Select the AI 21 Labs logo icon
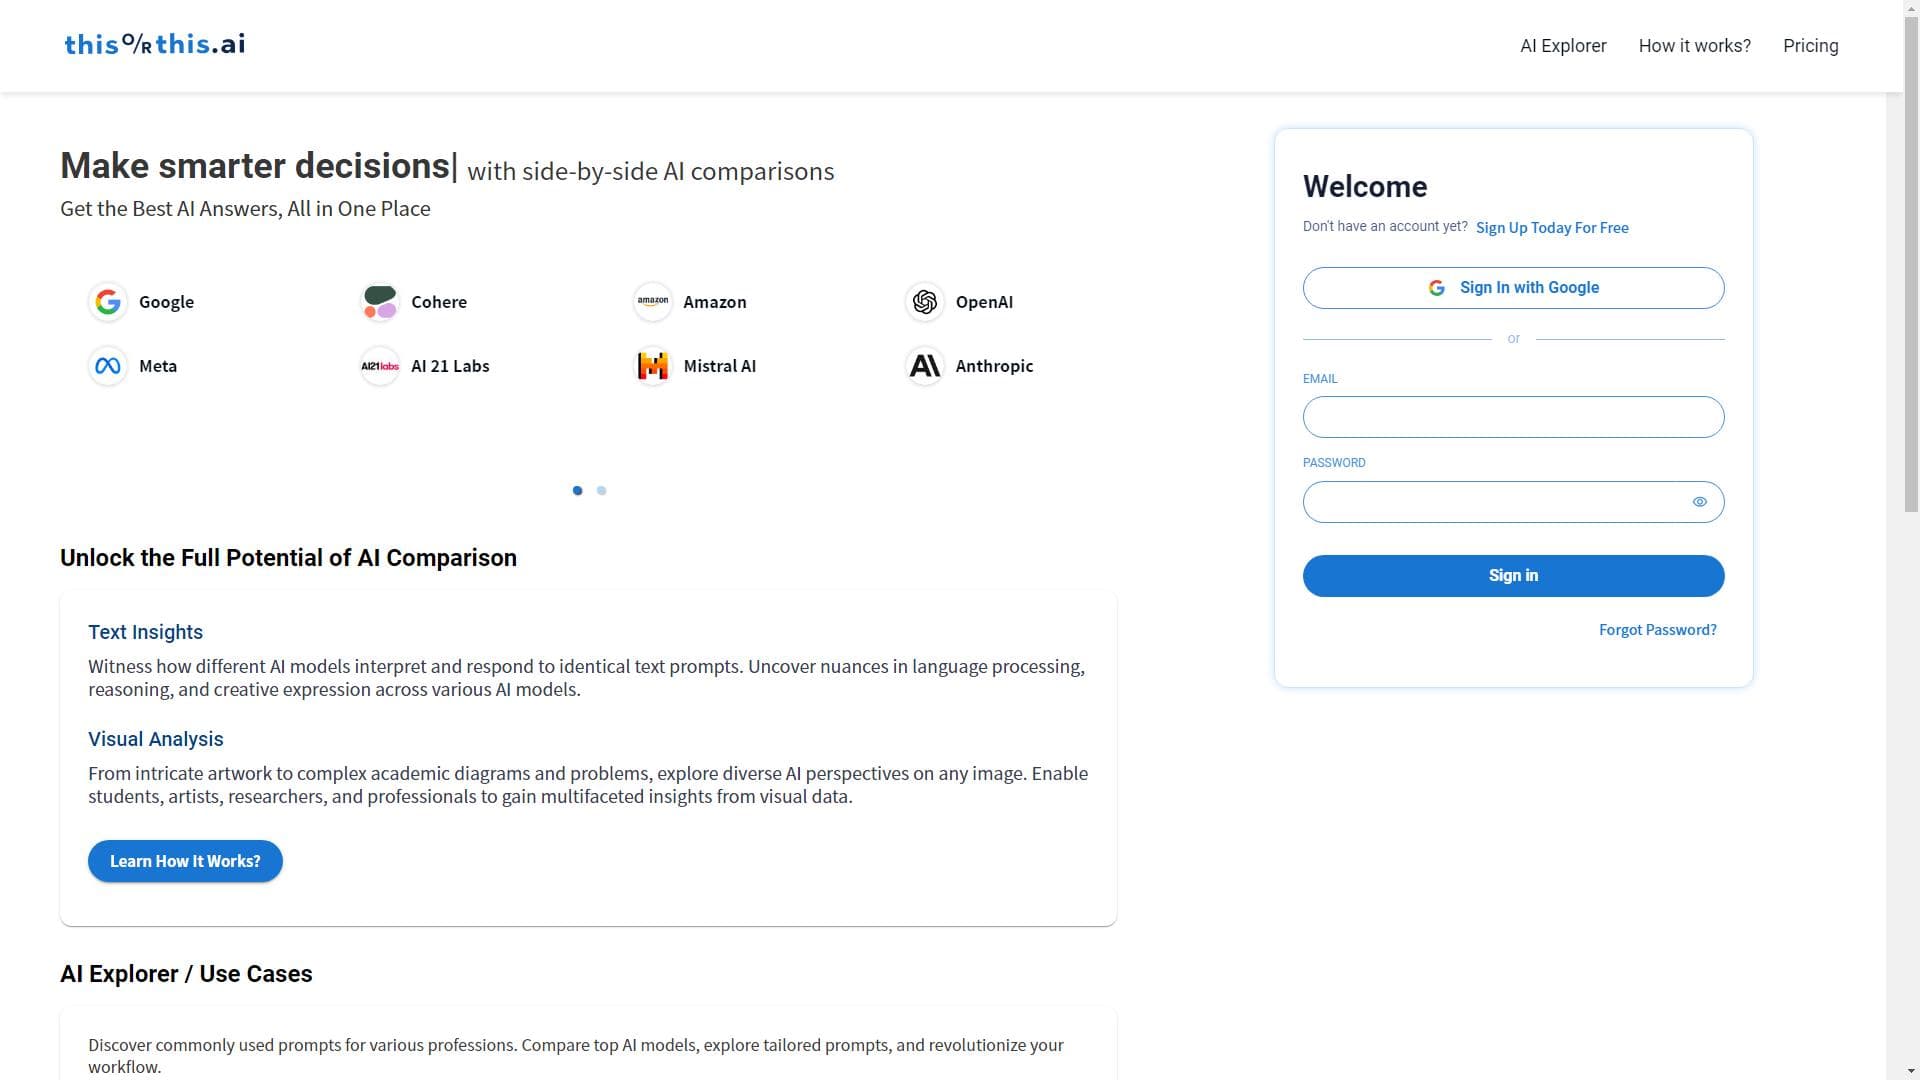Screen dimensions: 1920x1080 (380, 366)
